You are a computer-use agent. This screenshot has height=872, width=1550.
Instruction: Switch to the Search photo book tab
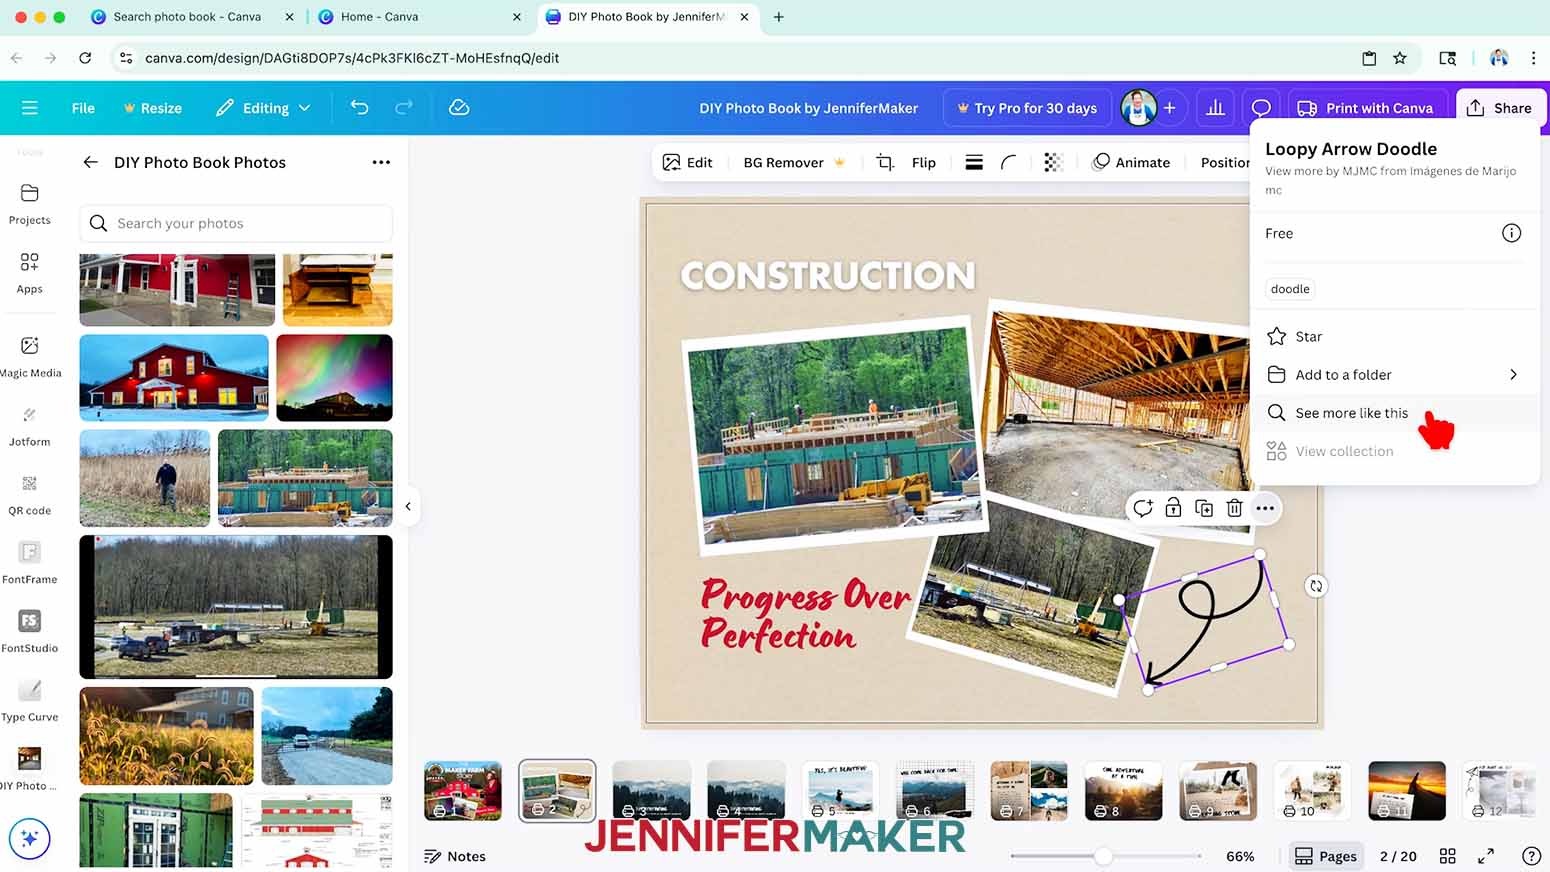point(187,17)
